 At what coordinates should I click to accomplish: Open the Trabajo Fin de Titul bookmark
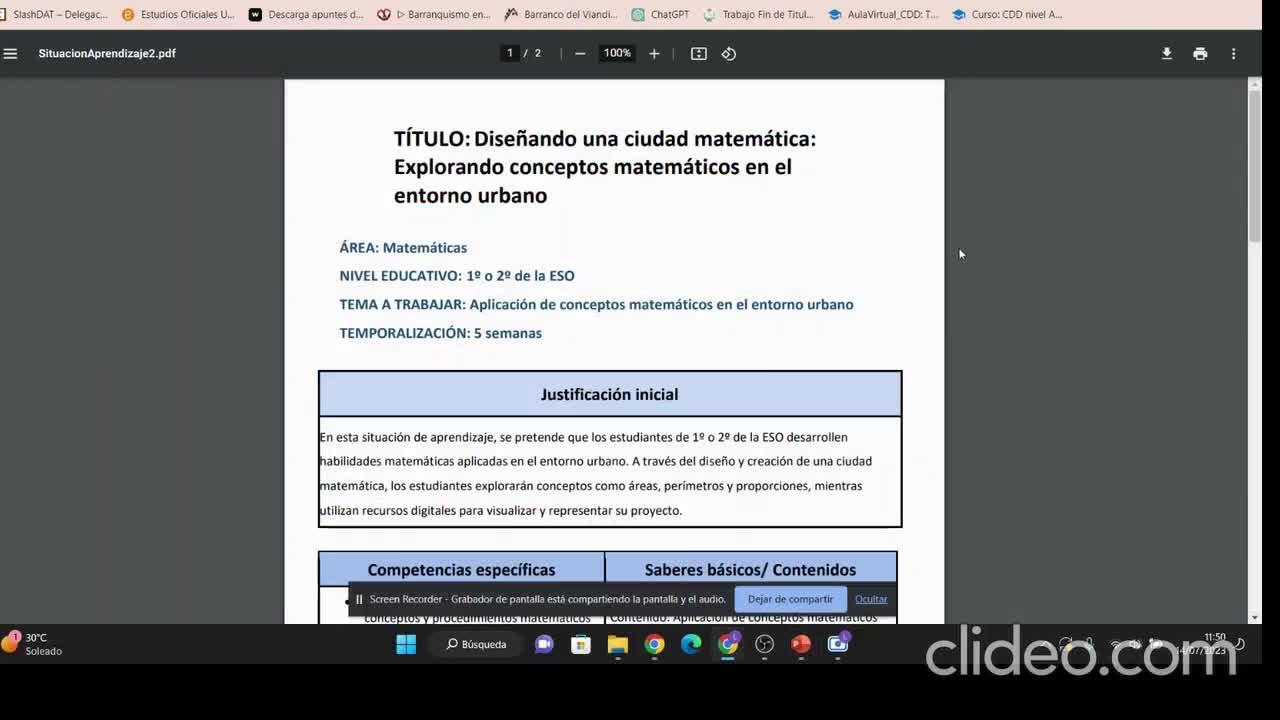tap(759, 15)
